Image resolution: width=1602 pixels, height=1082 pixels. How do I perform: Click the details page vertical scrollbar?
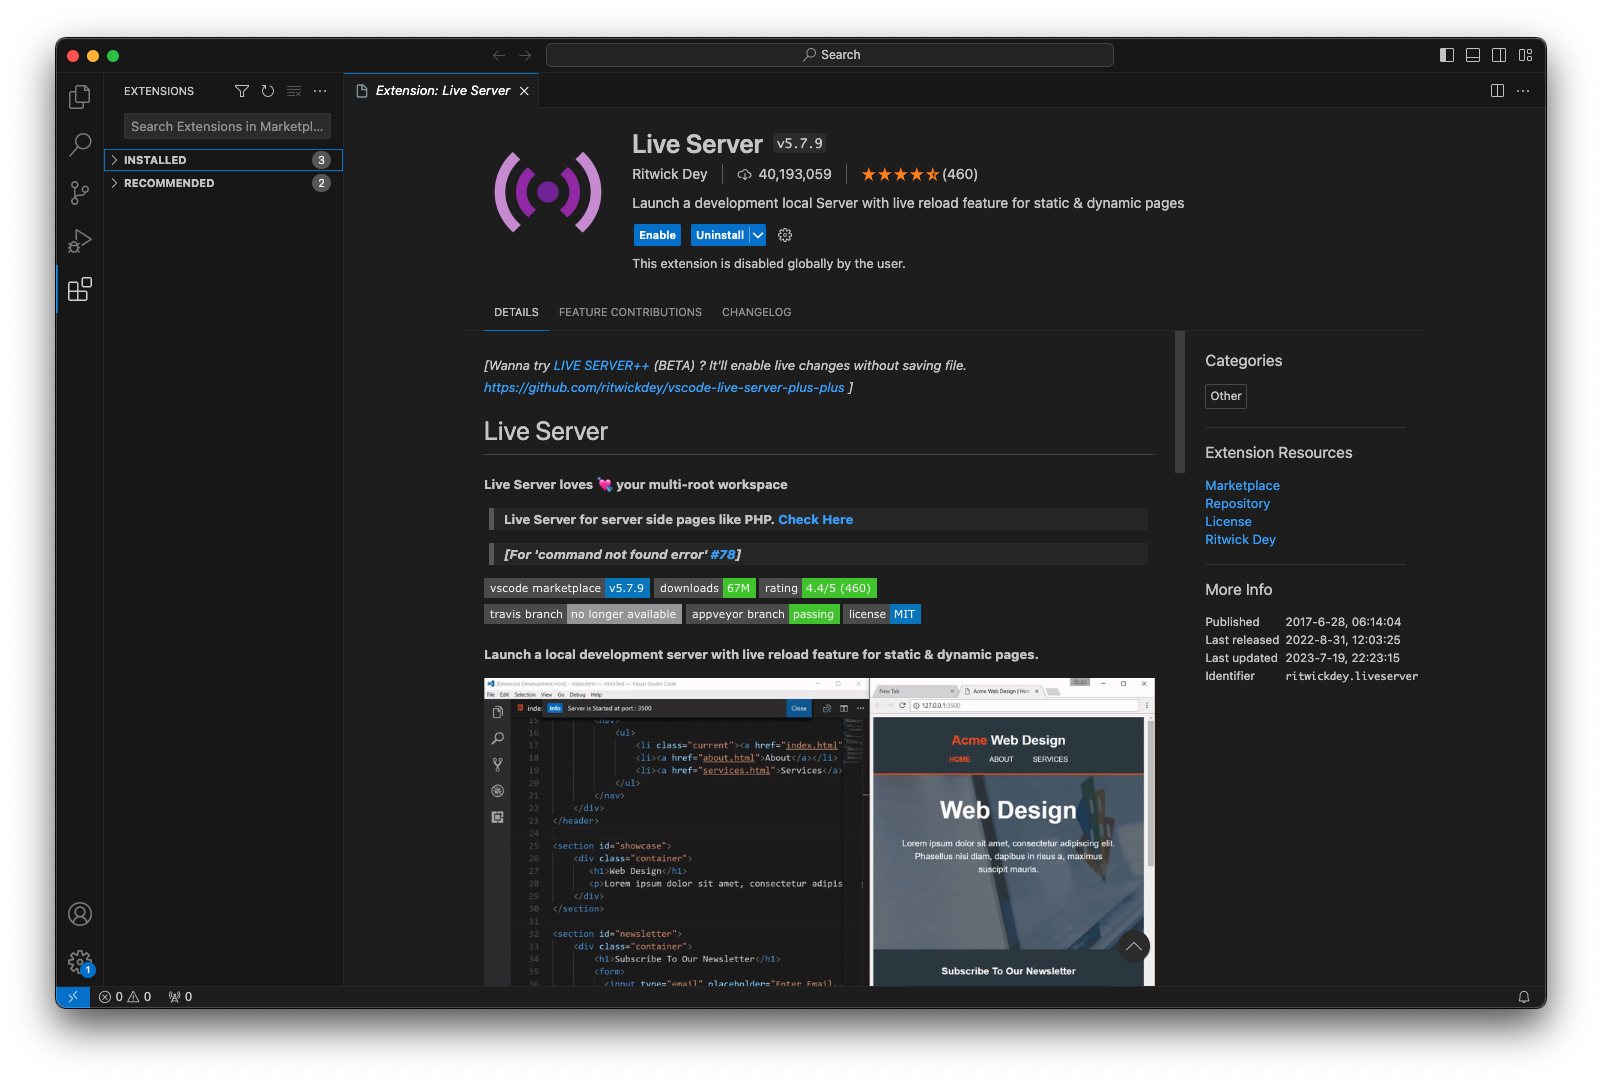click(x=1180, y=402)
